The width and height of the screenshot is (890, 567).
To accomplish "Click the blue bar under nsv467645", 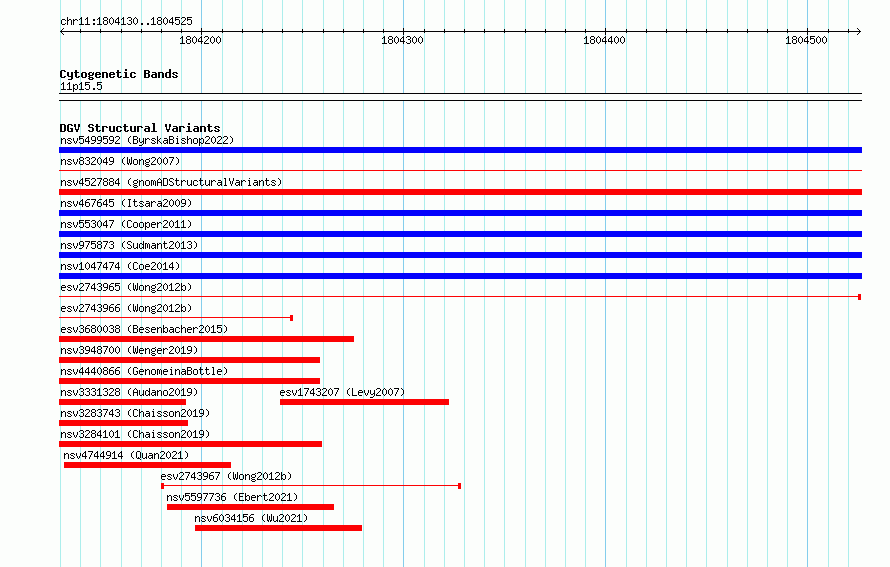I will tap(460, 213).
